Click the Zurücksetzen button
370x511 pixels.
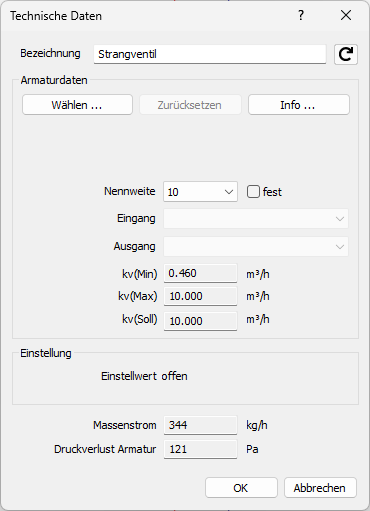point(190,105)
